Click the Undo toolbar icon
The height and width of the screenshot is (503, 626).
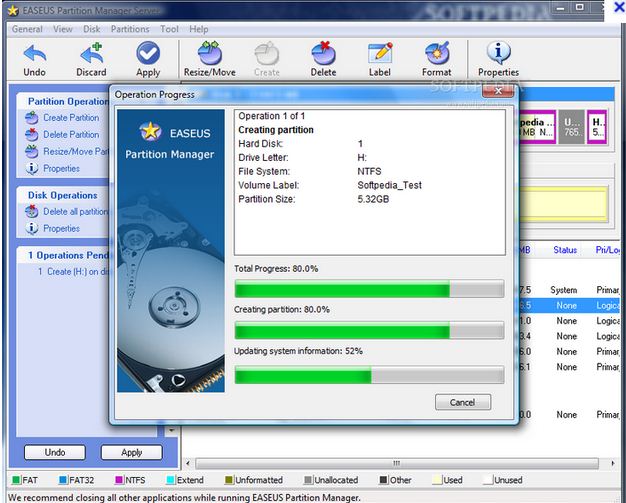click(34, 54)
